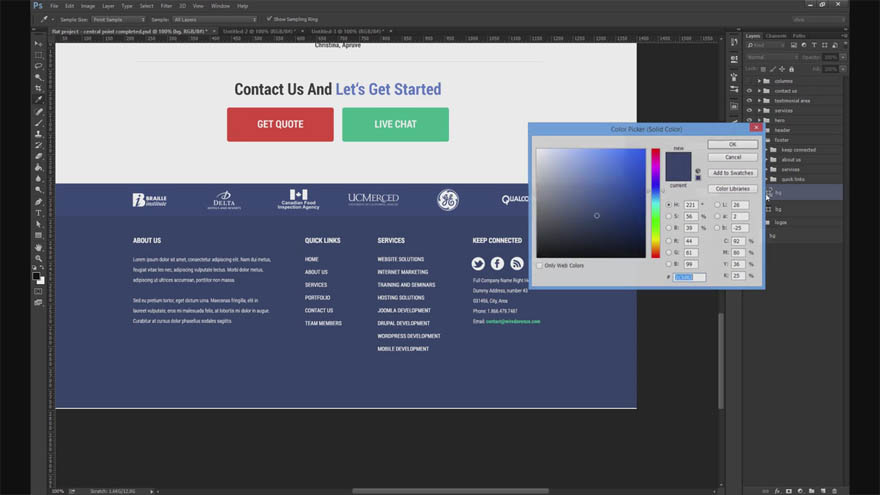The height and width of the screenshot is (495, 880).
Task: Click Cancel in Color Picker
Action: point(732,157)
